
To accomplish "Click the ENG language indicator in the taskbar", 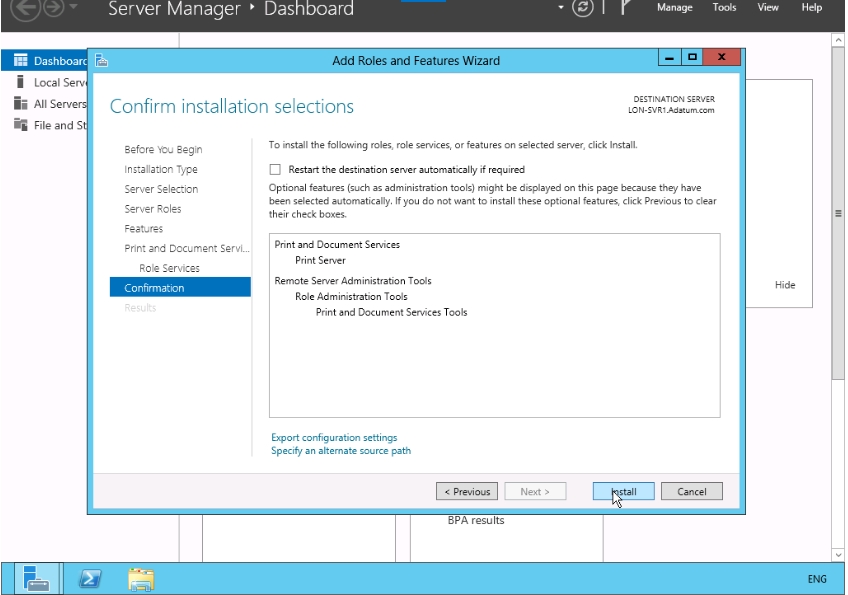I will [817, 579].
